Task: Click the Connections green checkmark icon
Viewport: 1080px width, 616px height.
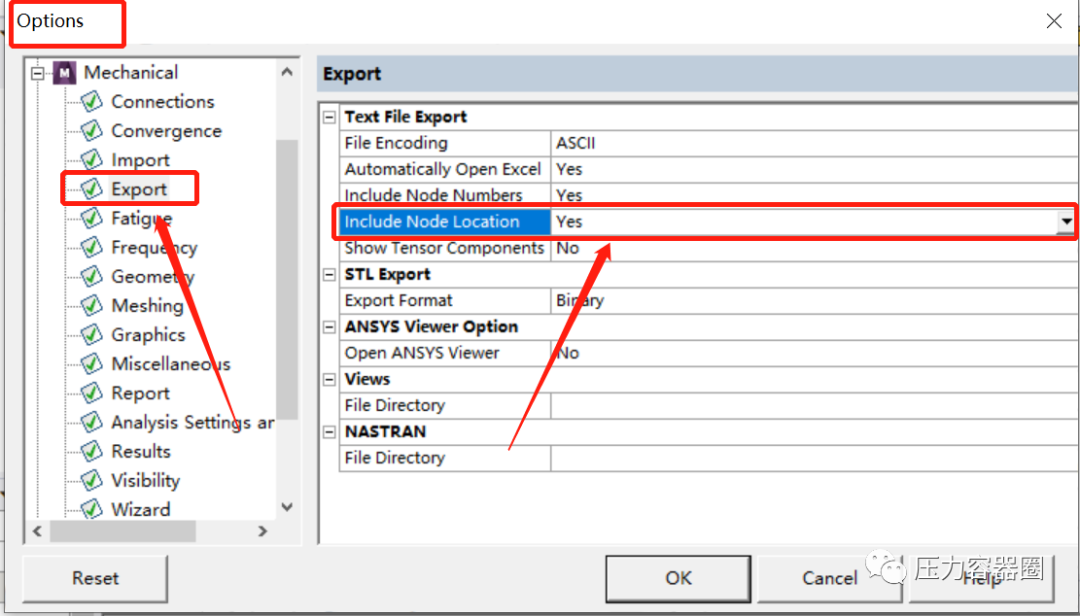Action: click(x=90, y=101)
